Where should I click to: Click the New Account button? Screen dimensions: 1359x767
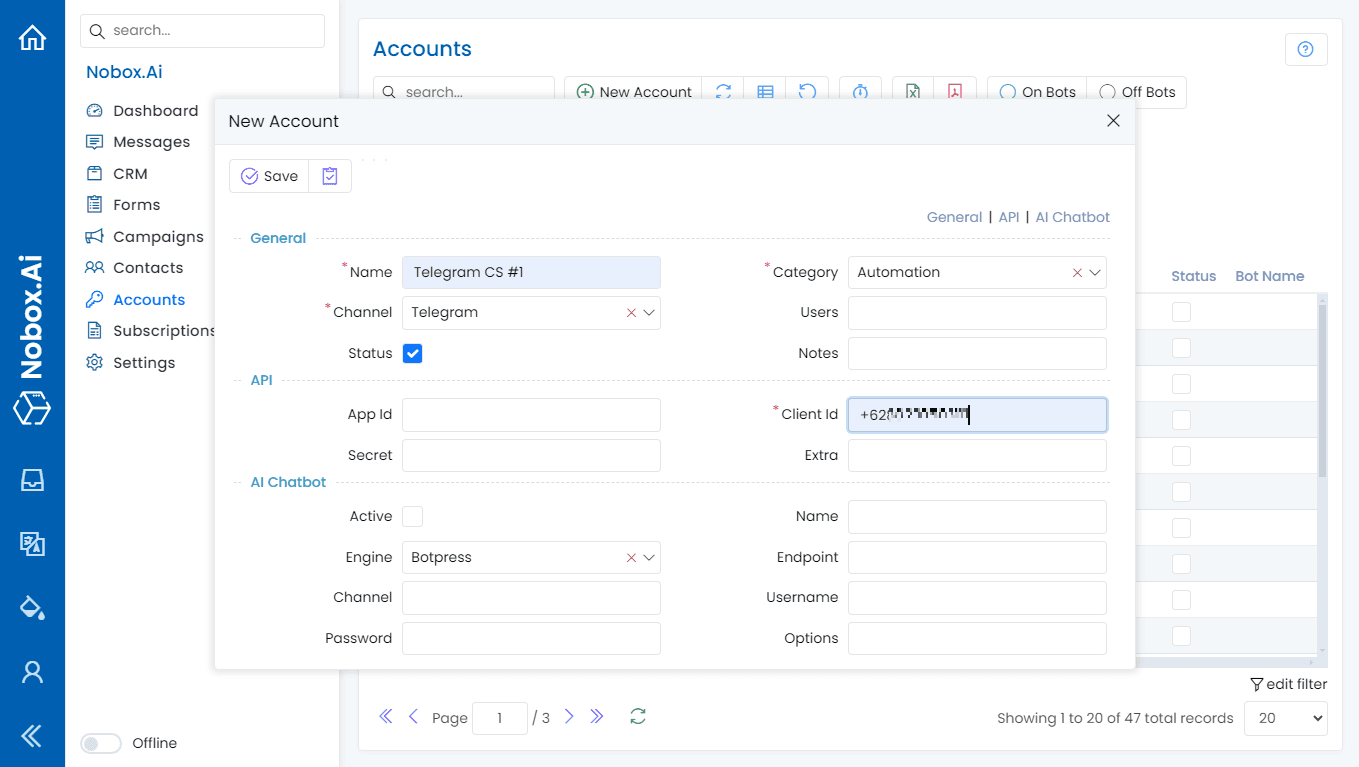(x=633, y=91)
